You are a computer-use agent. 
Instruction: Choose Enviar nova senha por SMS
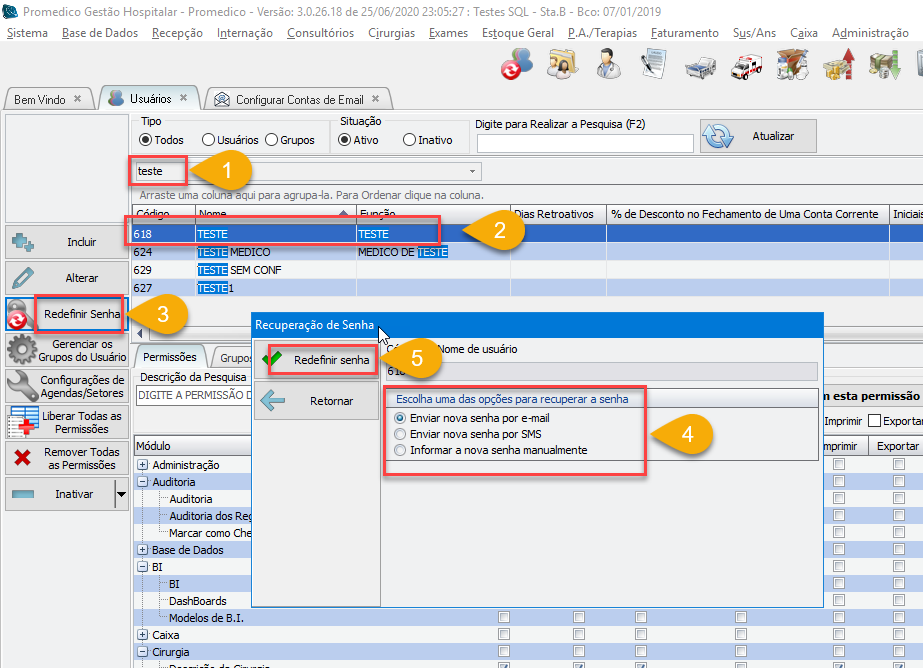[x=401, y=434]
